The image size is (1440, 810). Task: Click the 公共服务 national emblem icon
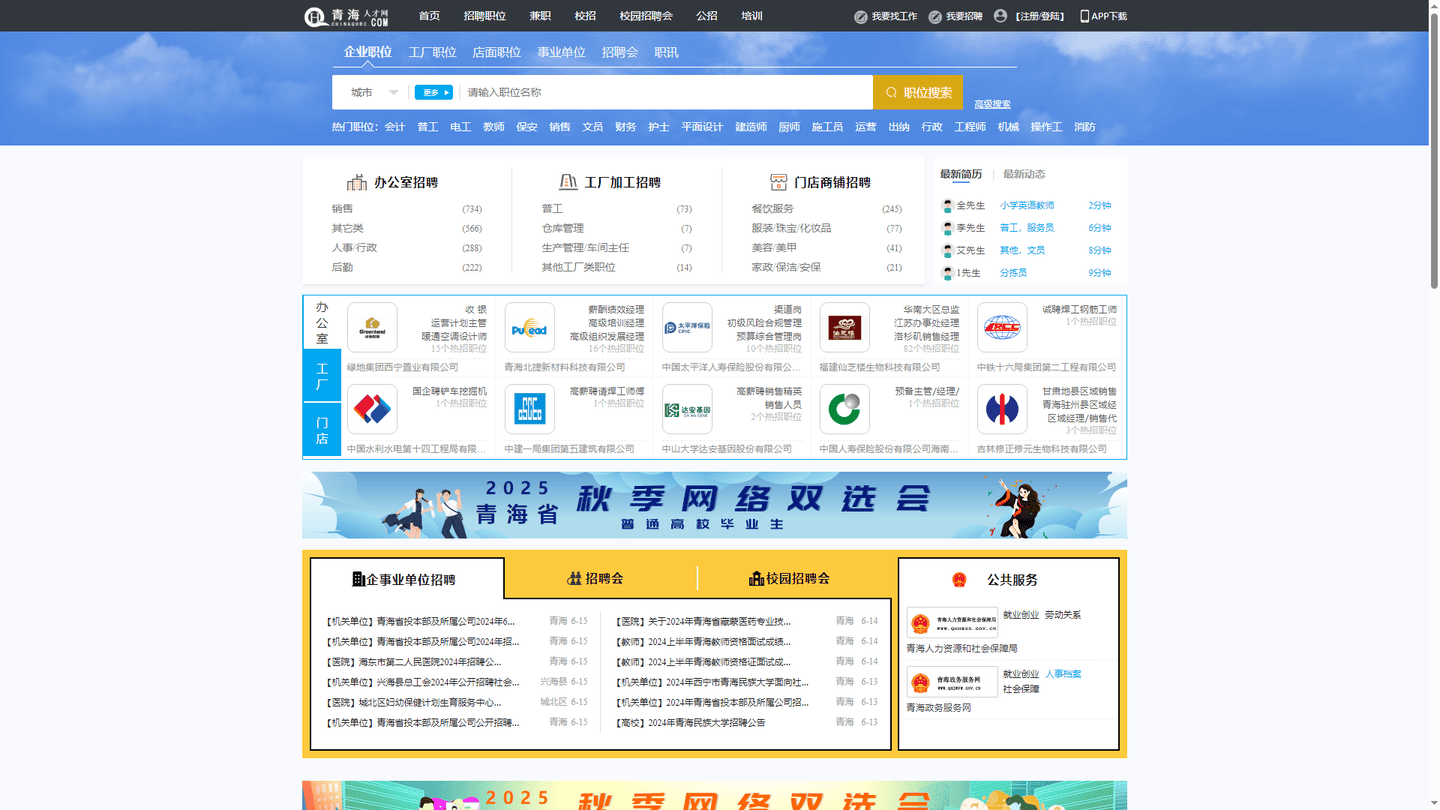[x=960, y=580]
